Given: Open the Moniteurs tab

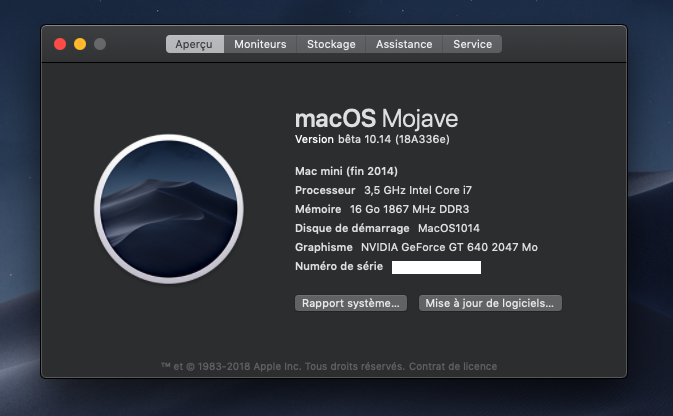Looking at the screenshot, I should [260, 44].
